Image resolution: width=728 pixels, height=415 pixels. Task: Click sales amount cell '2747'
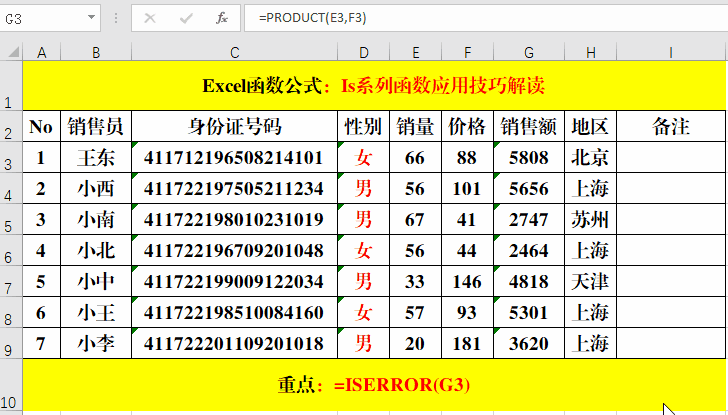[529, 220]
